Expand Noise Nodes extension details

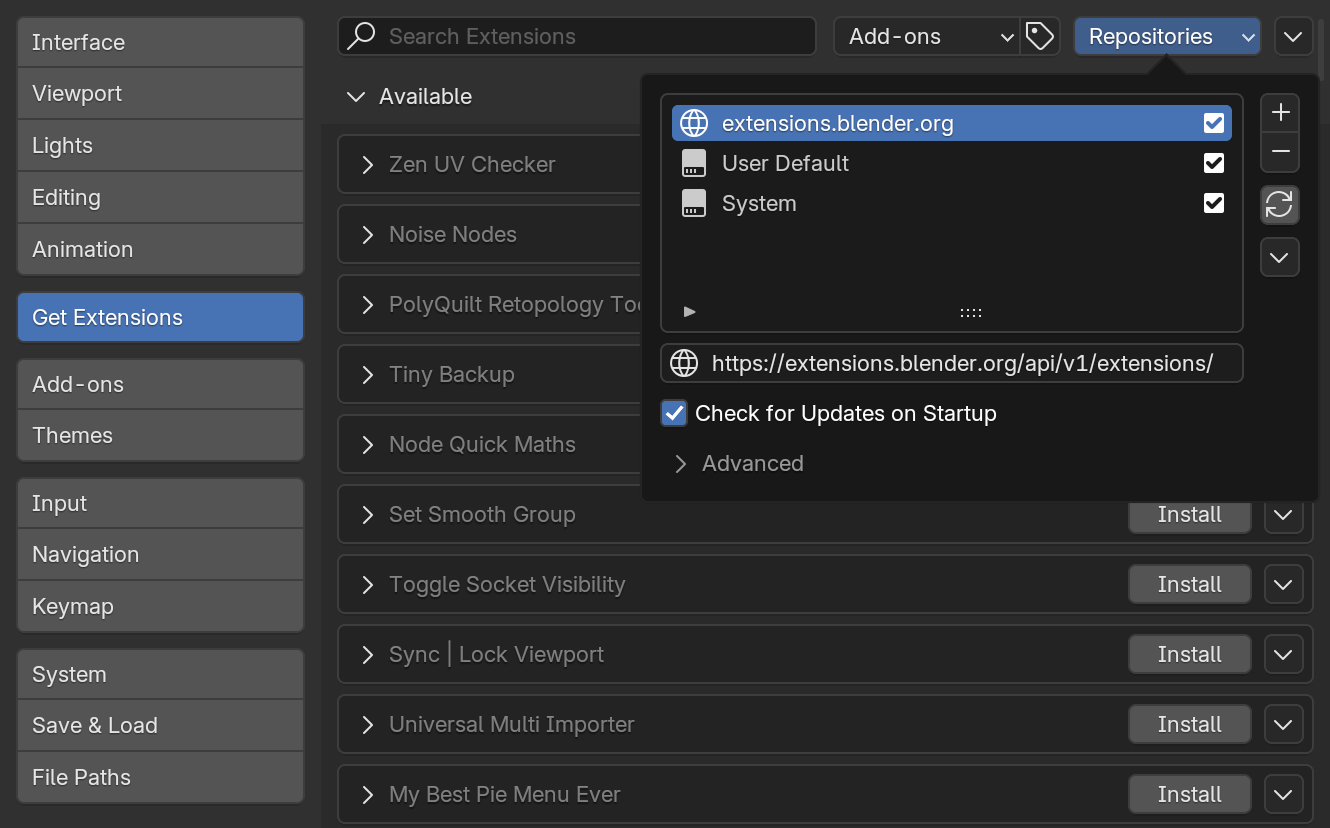coord(368,234)
